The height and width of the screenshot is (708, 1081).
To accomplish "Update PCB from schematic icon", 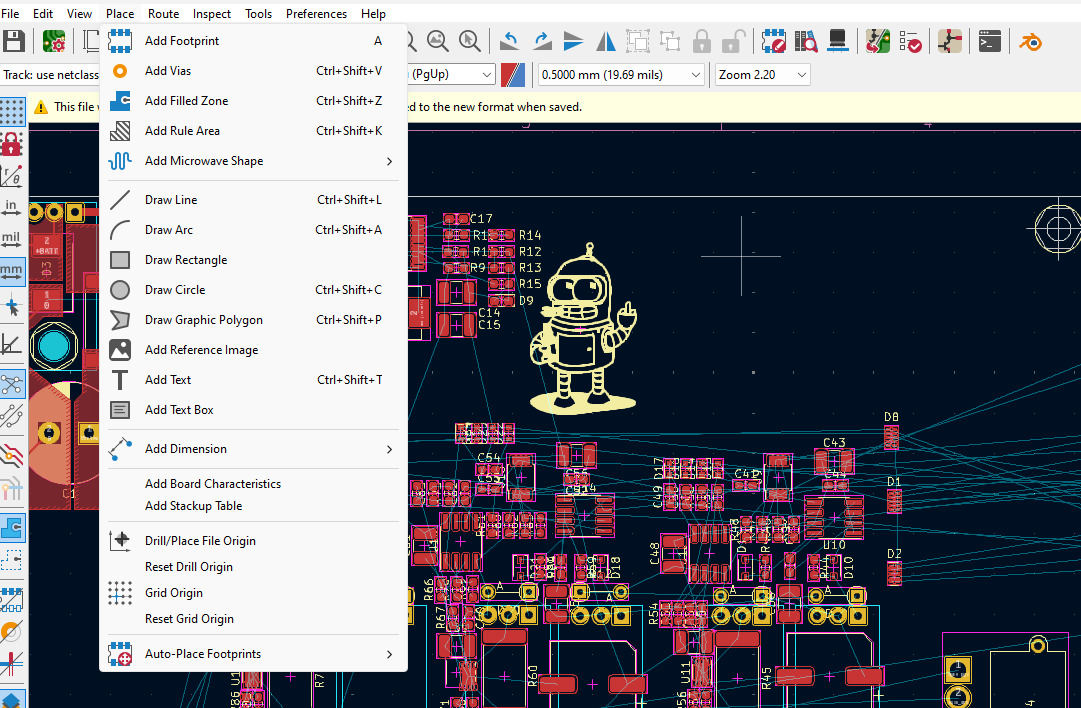I will [878, 41].
